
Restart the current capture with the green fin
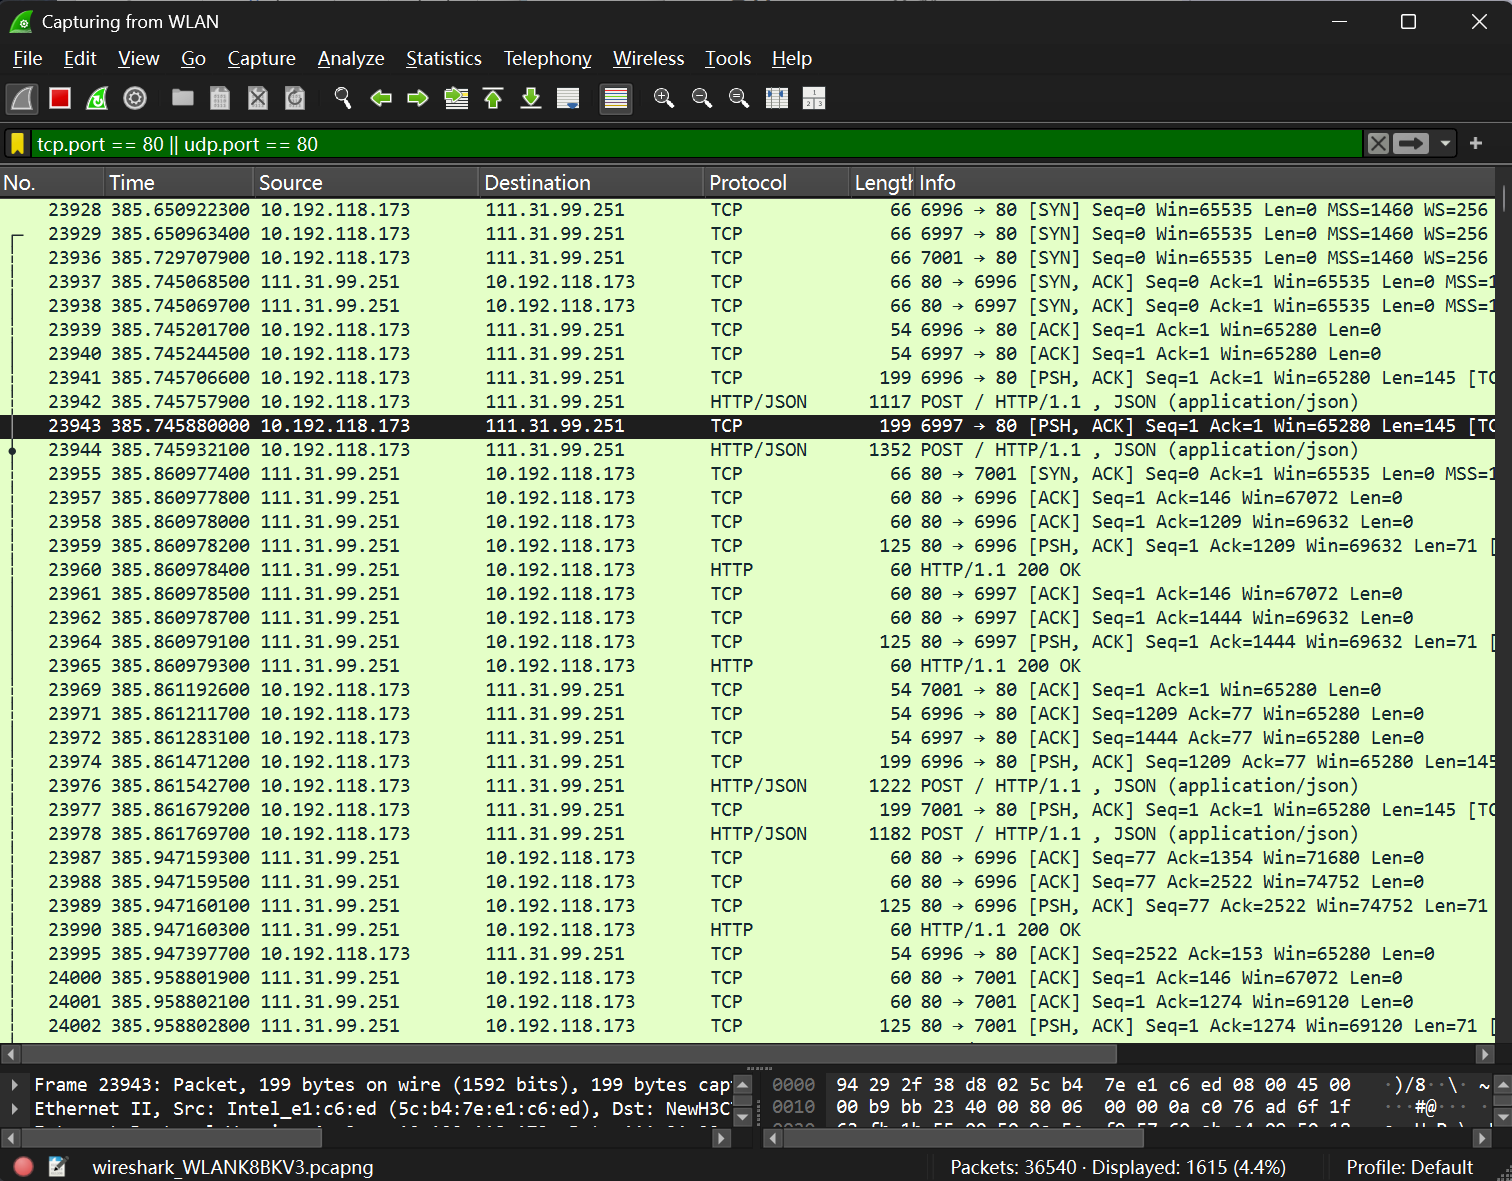(97, 98)
